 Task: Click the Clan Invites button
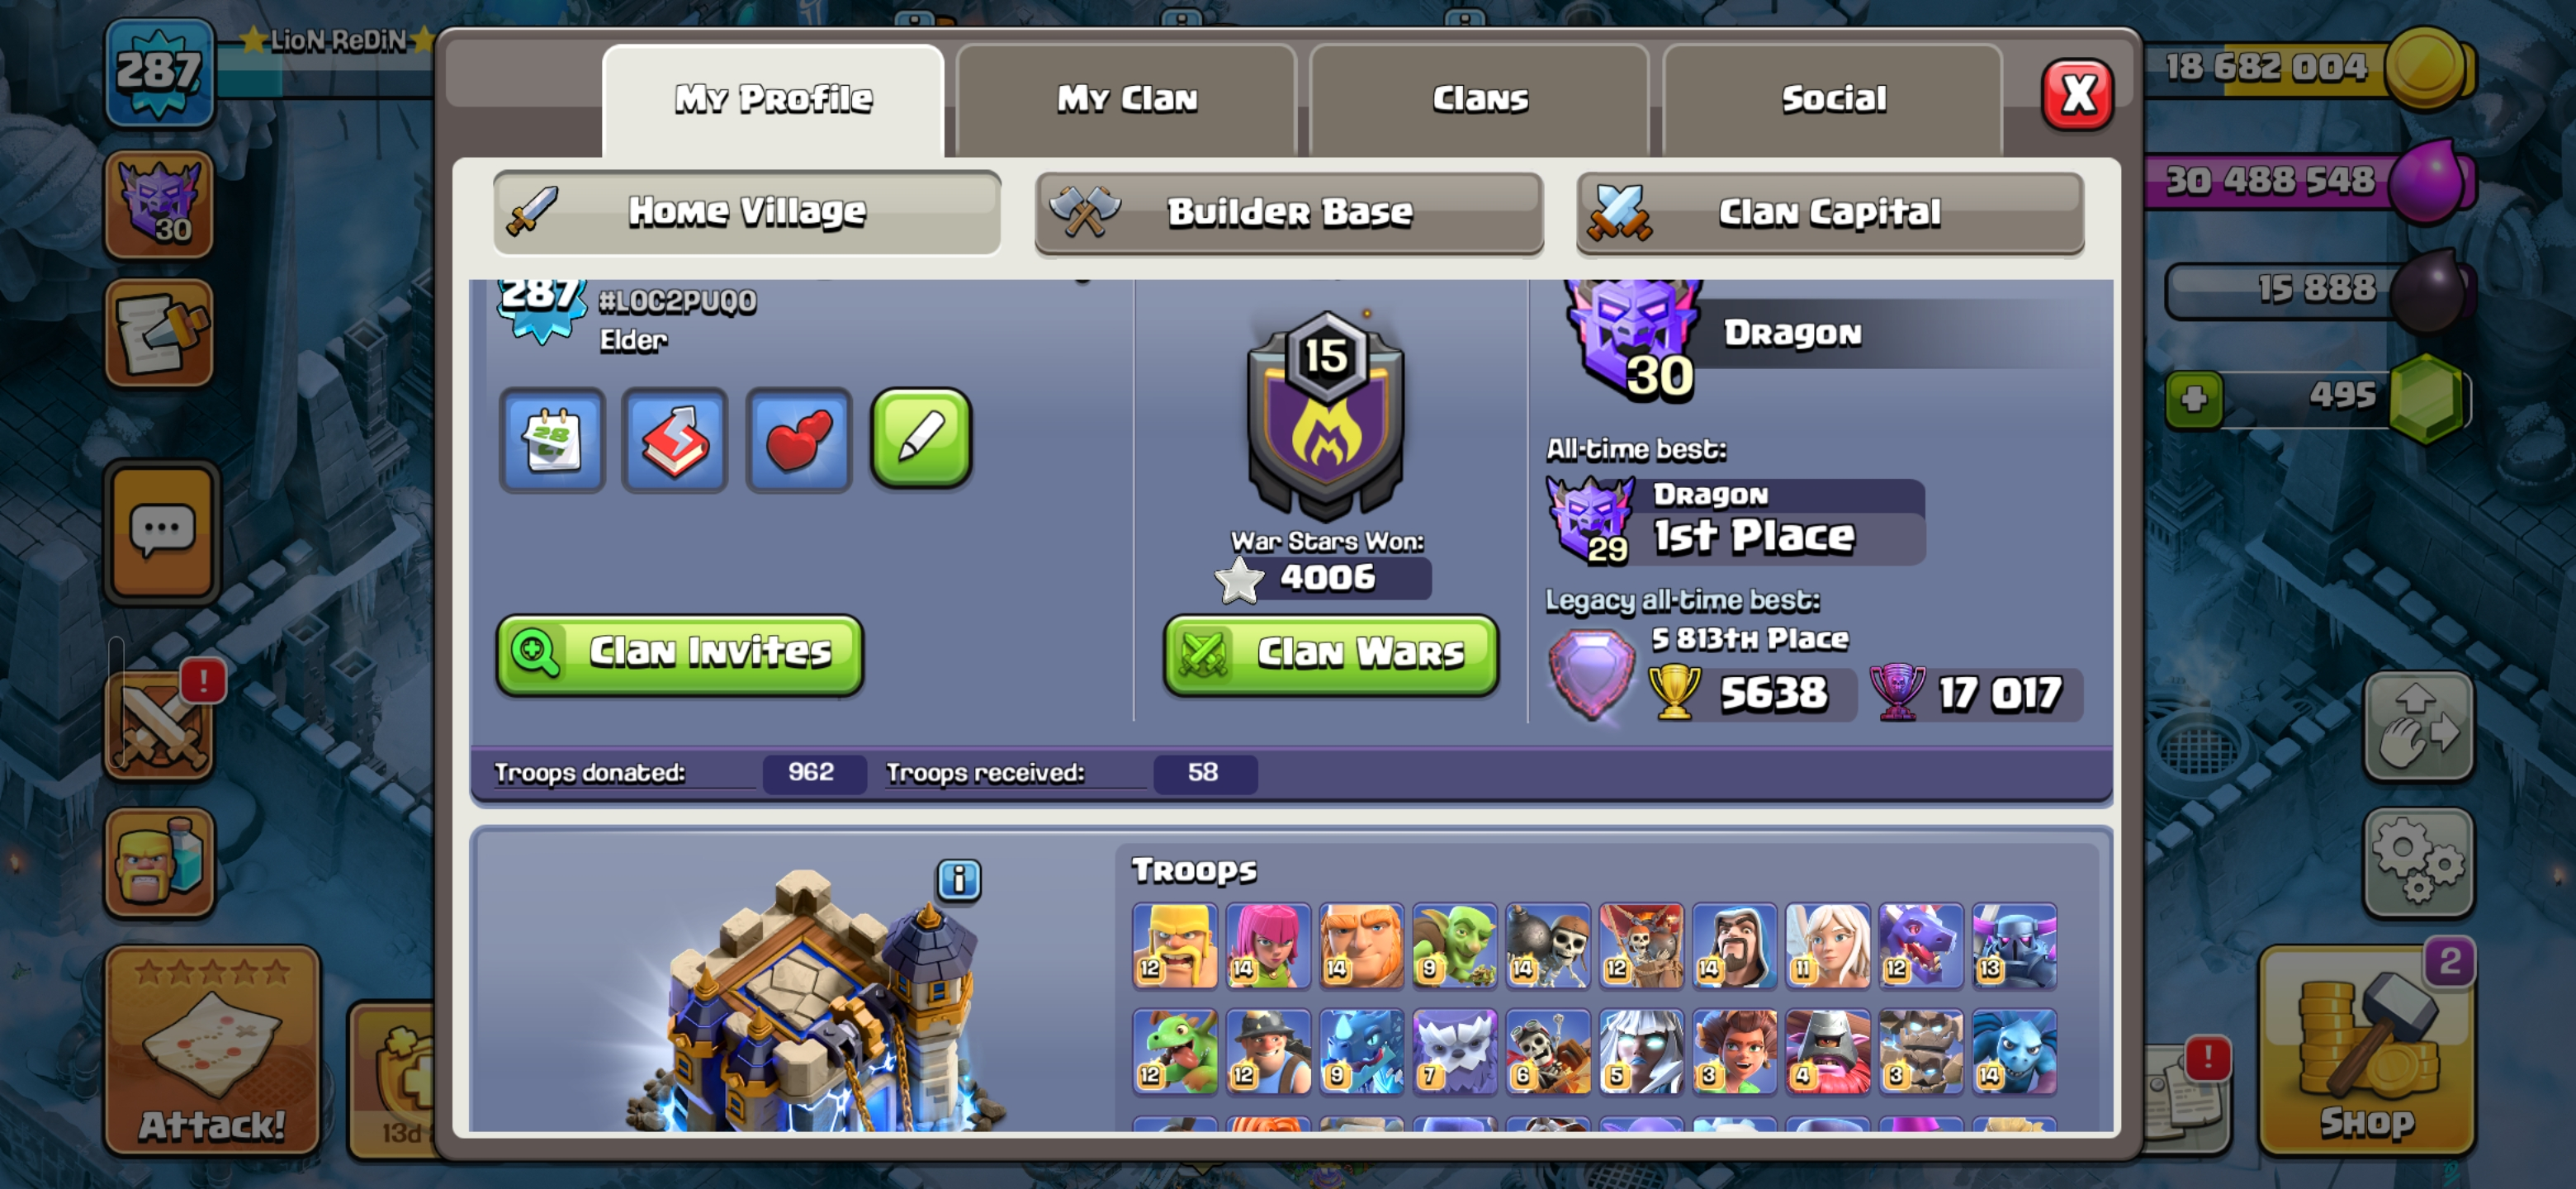[x=680, y=653]
